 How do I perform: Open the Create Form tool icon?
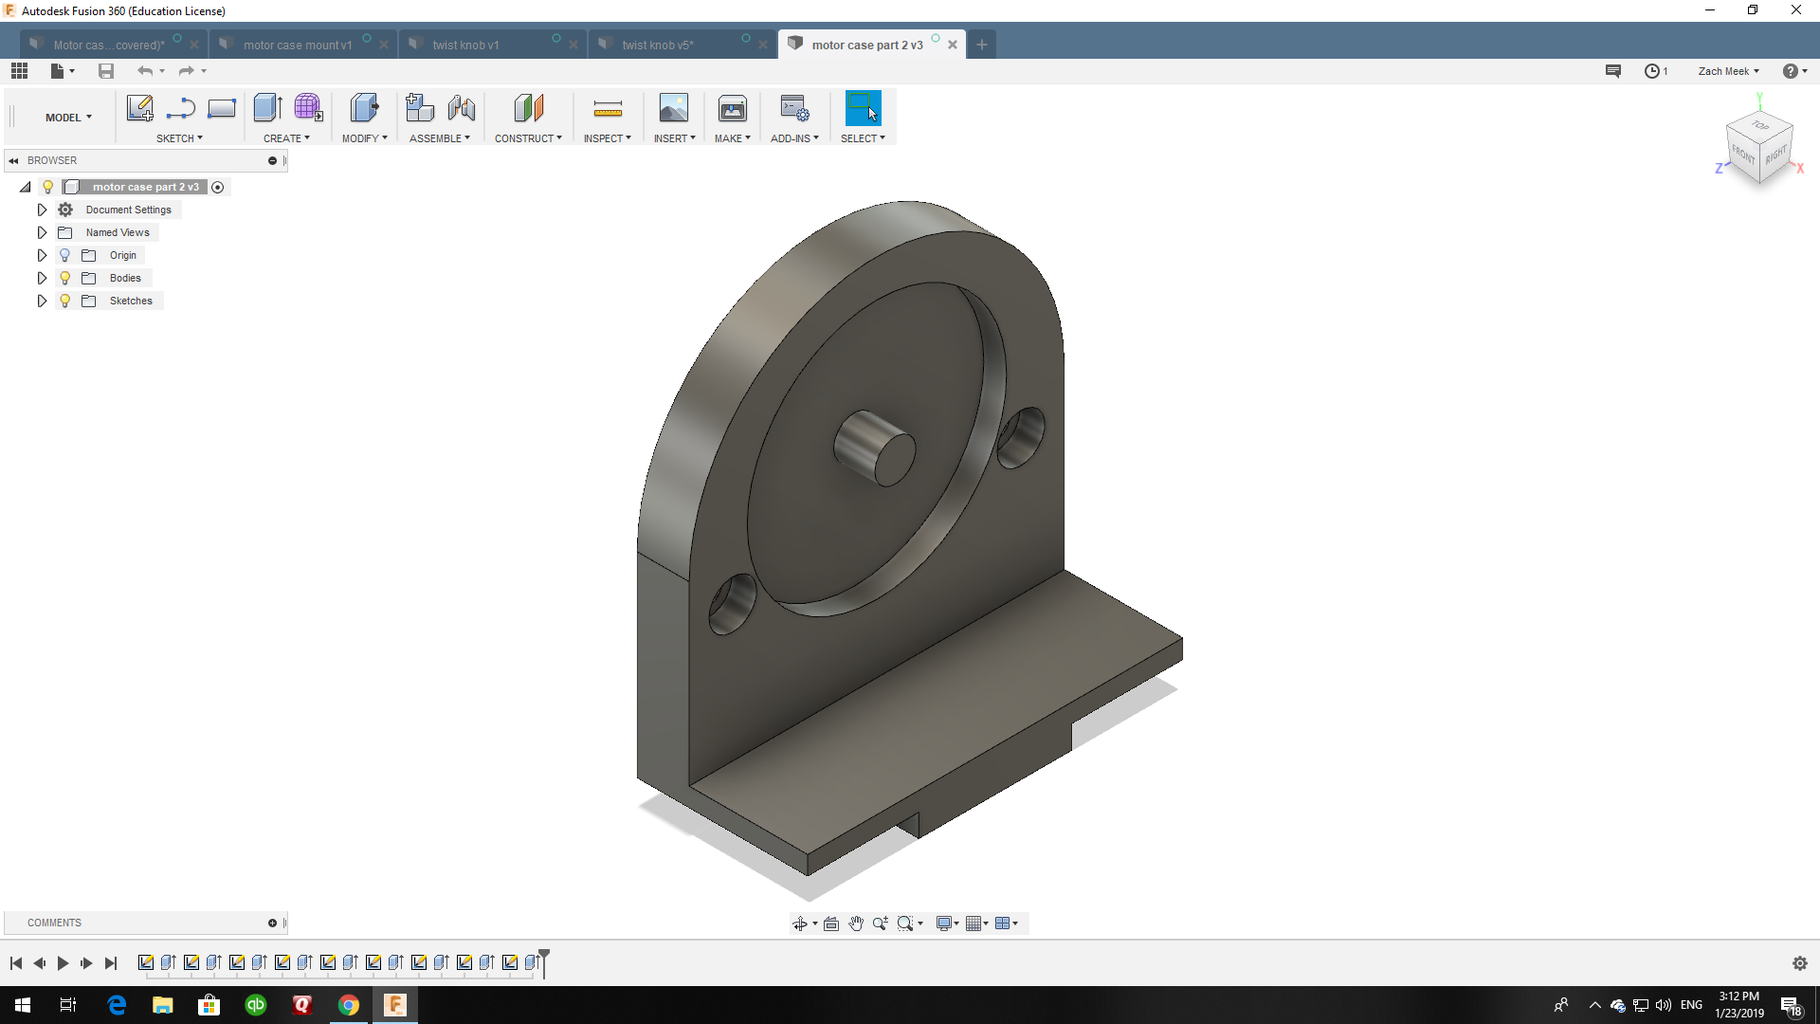[x=308, y=108]
